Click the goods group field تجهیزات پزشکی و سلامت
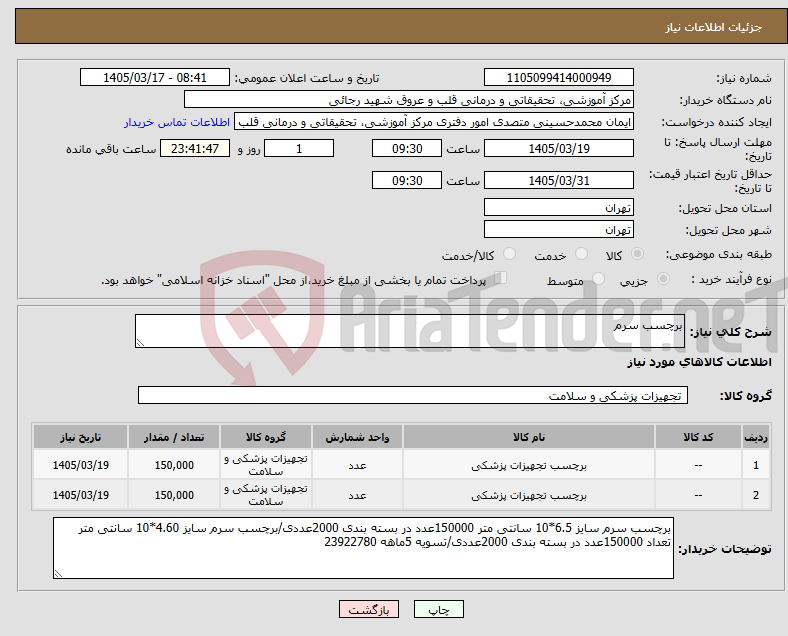Viewport: 788px width, 636px height. [413, 395]
